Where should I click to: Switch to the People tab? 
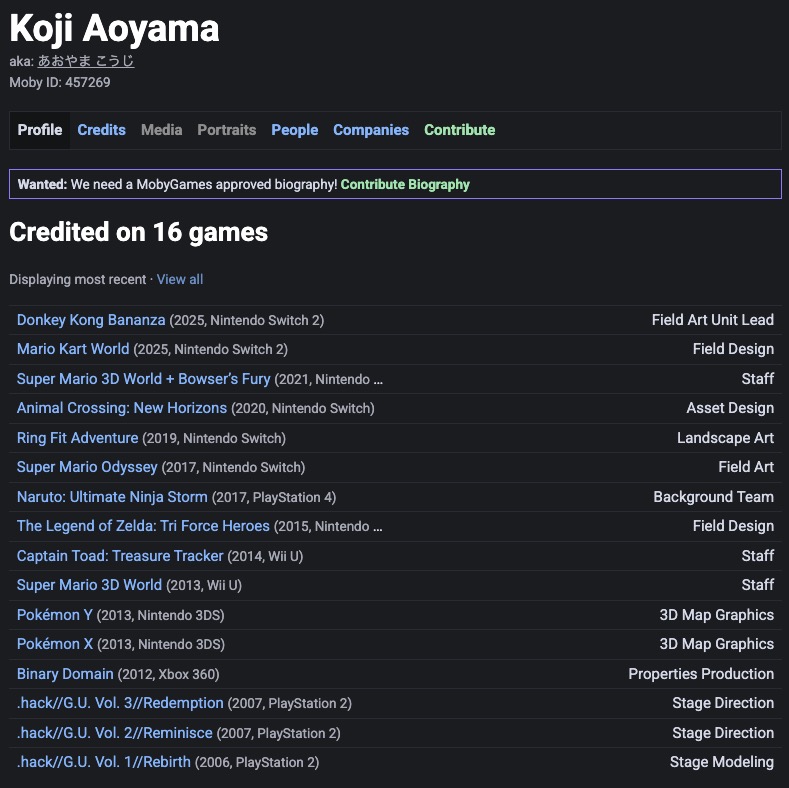294,130
